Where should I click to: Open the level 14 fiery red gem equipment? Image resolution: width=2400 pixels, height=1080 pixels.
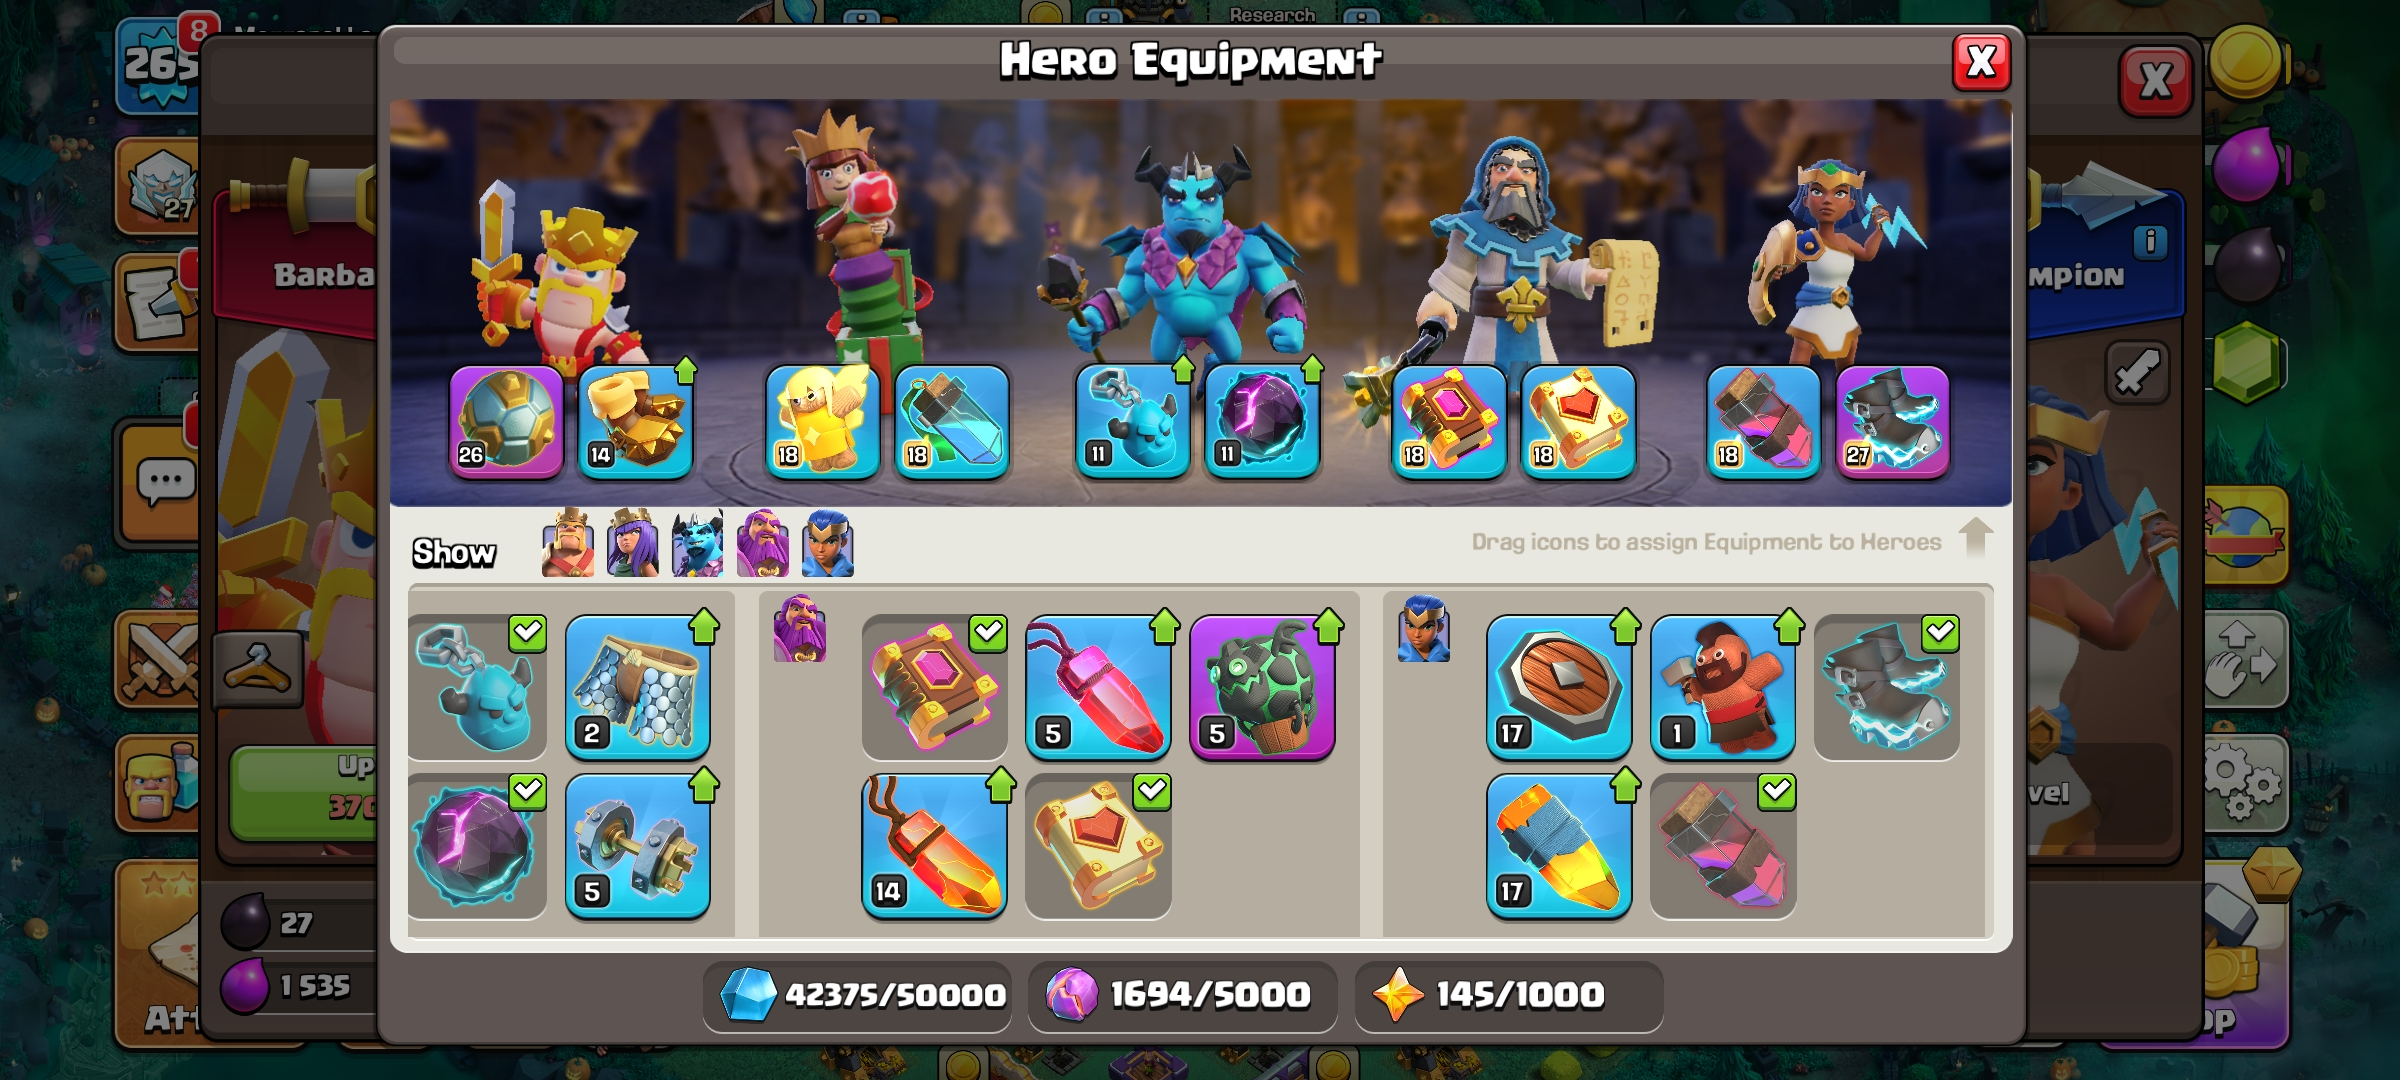click(x=934, y=847)
